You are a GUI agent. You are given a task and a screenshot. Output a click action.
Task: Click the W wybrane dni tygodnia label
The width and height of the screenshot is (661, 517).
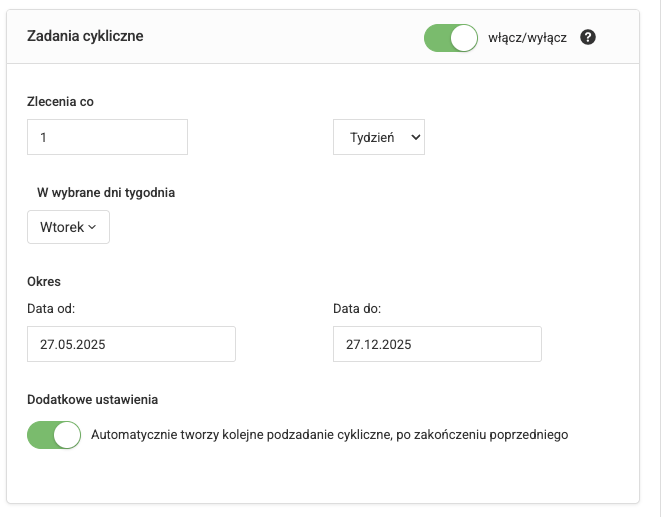click(x=106, y=192)
